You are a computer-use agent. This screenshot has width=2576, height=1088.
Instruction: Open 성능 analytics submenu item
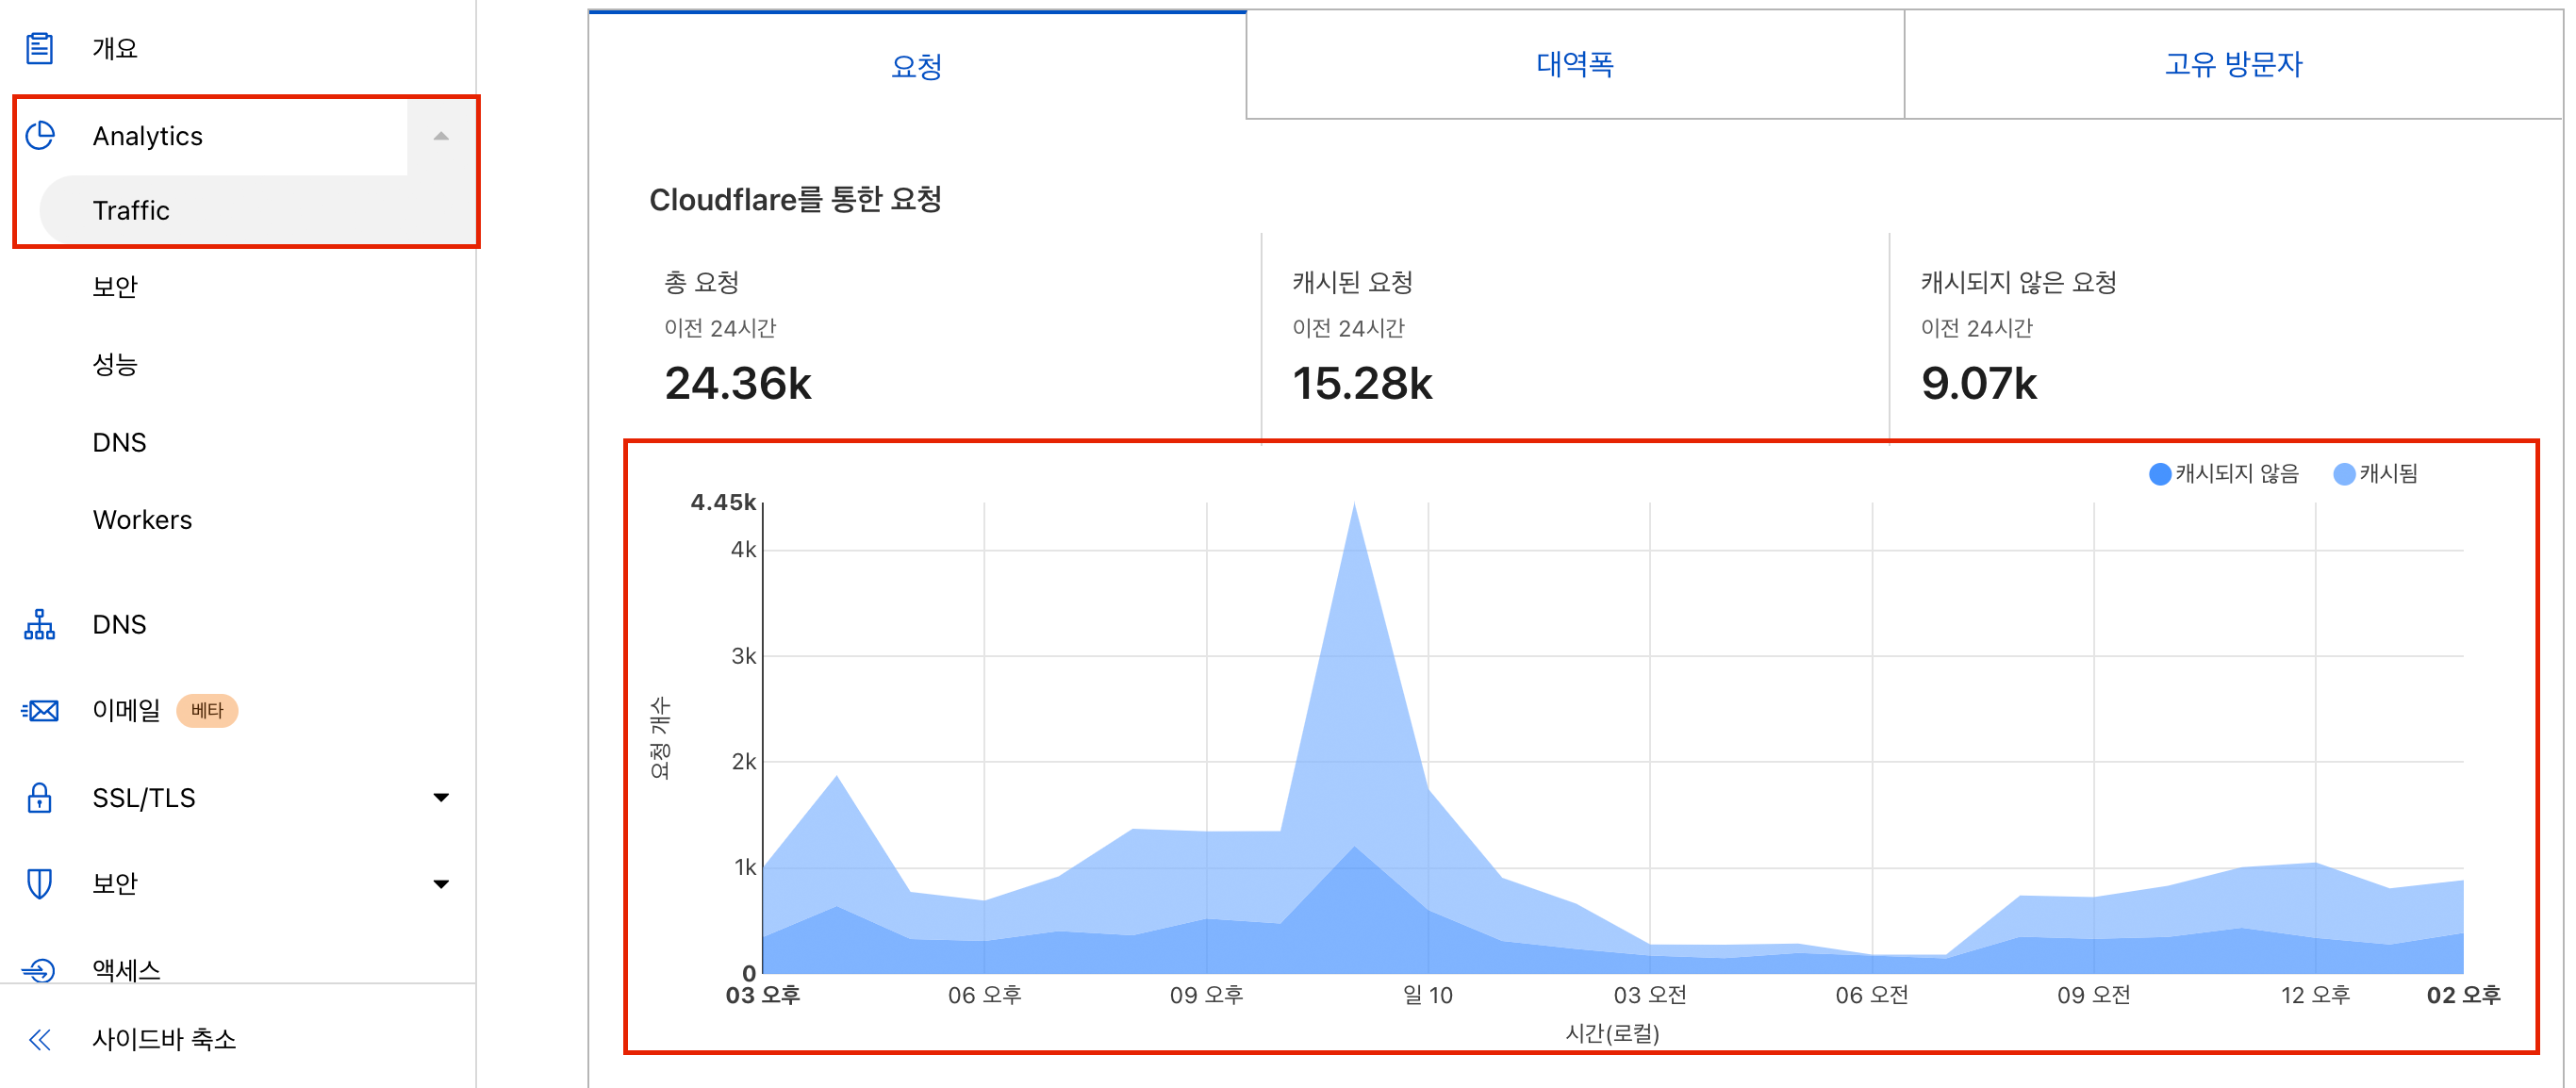(115, 364)
